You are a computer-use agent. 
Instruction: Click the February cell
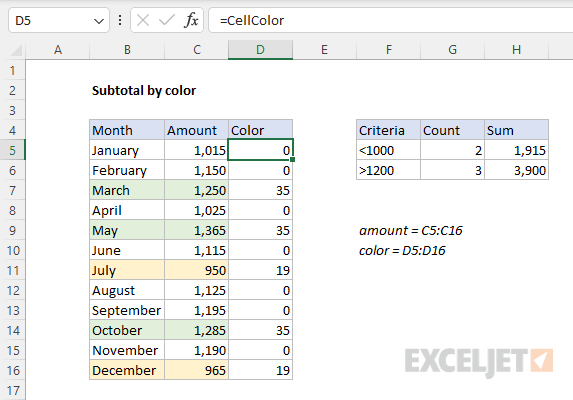click(x=127, y=170)
